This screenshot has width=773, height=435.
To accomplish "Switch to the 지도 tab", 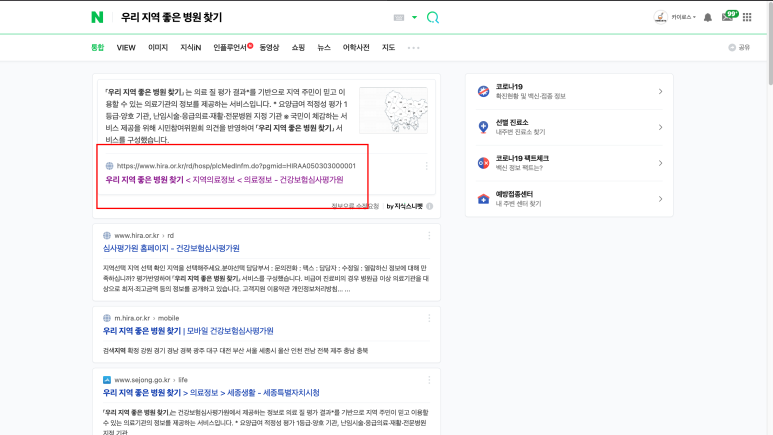I will (388, 47).
